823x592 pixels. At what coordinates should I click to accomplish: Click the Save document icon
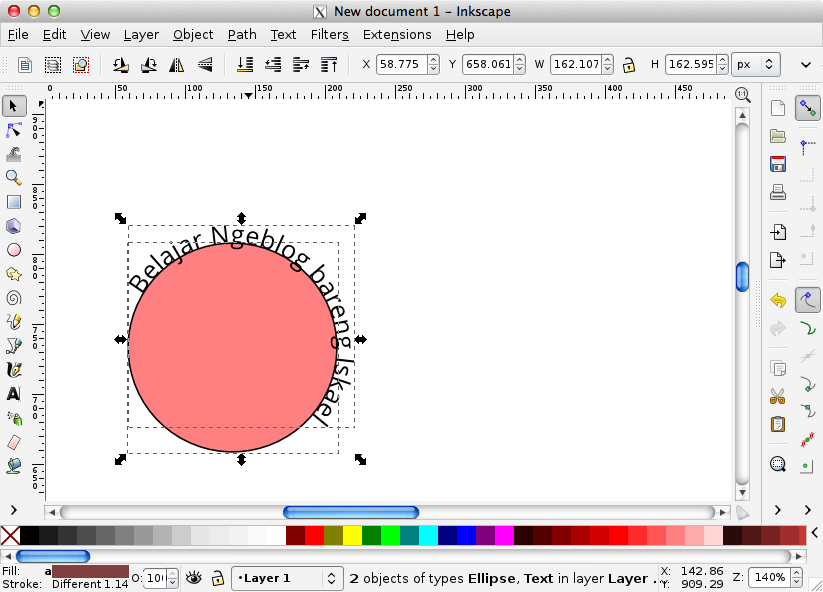point(778,164)
